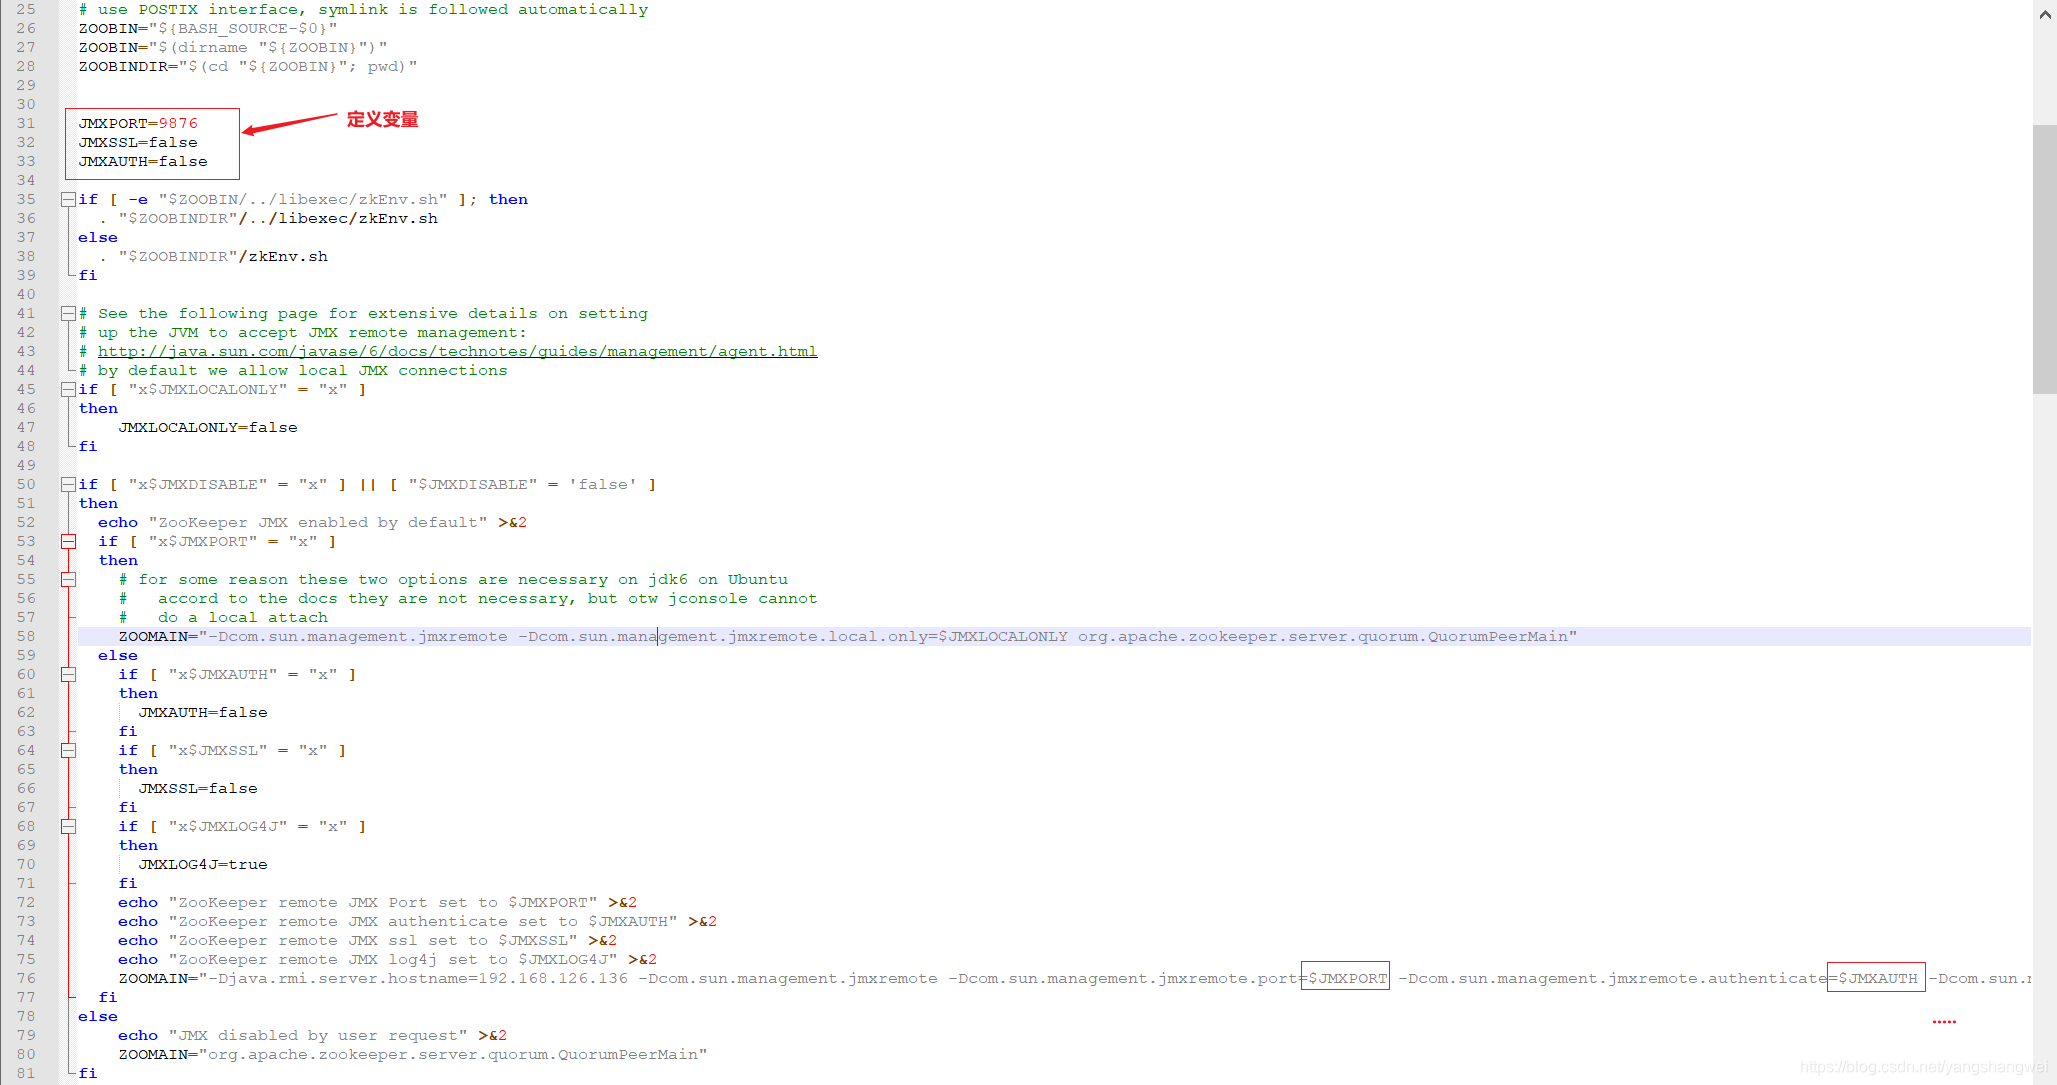Fold the comment block at line 55
Screen dimensions: 2057x1085
(68, 579)
